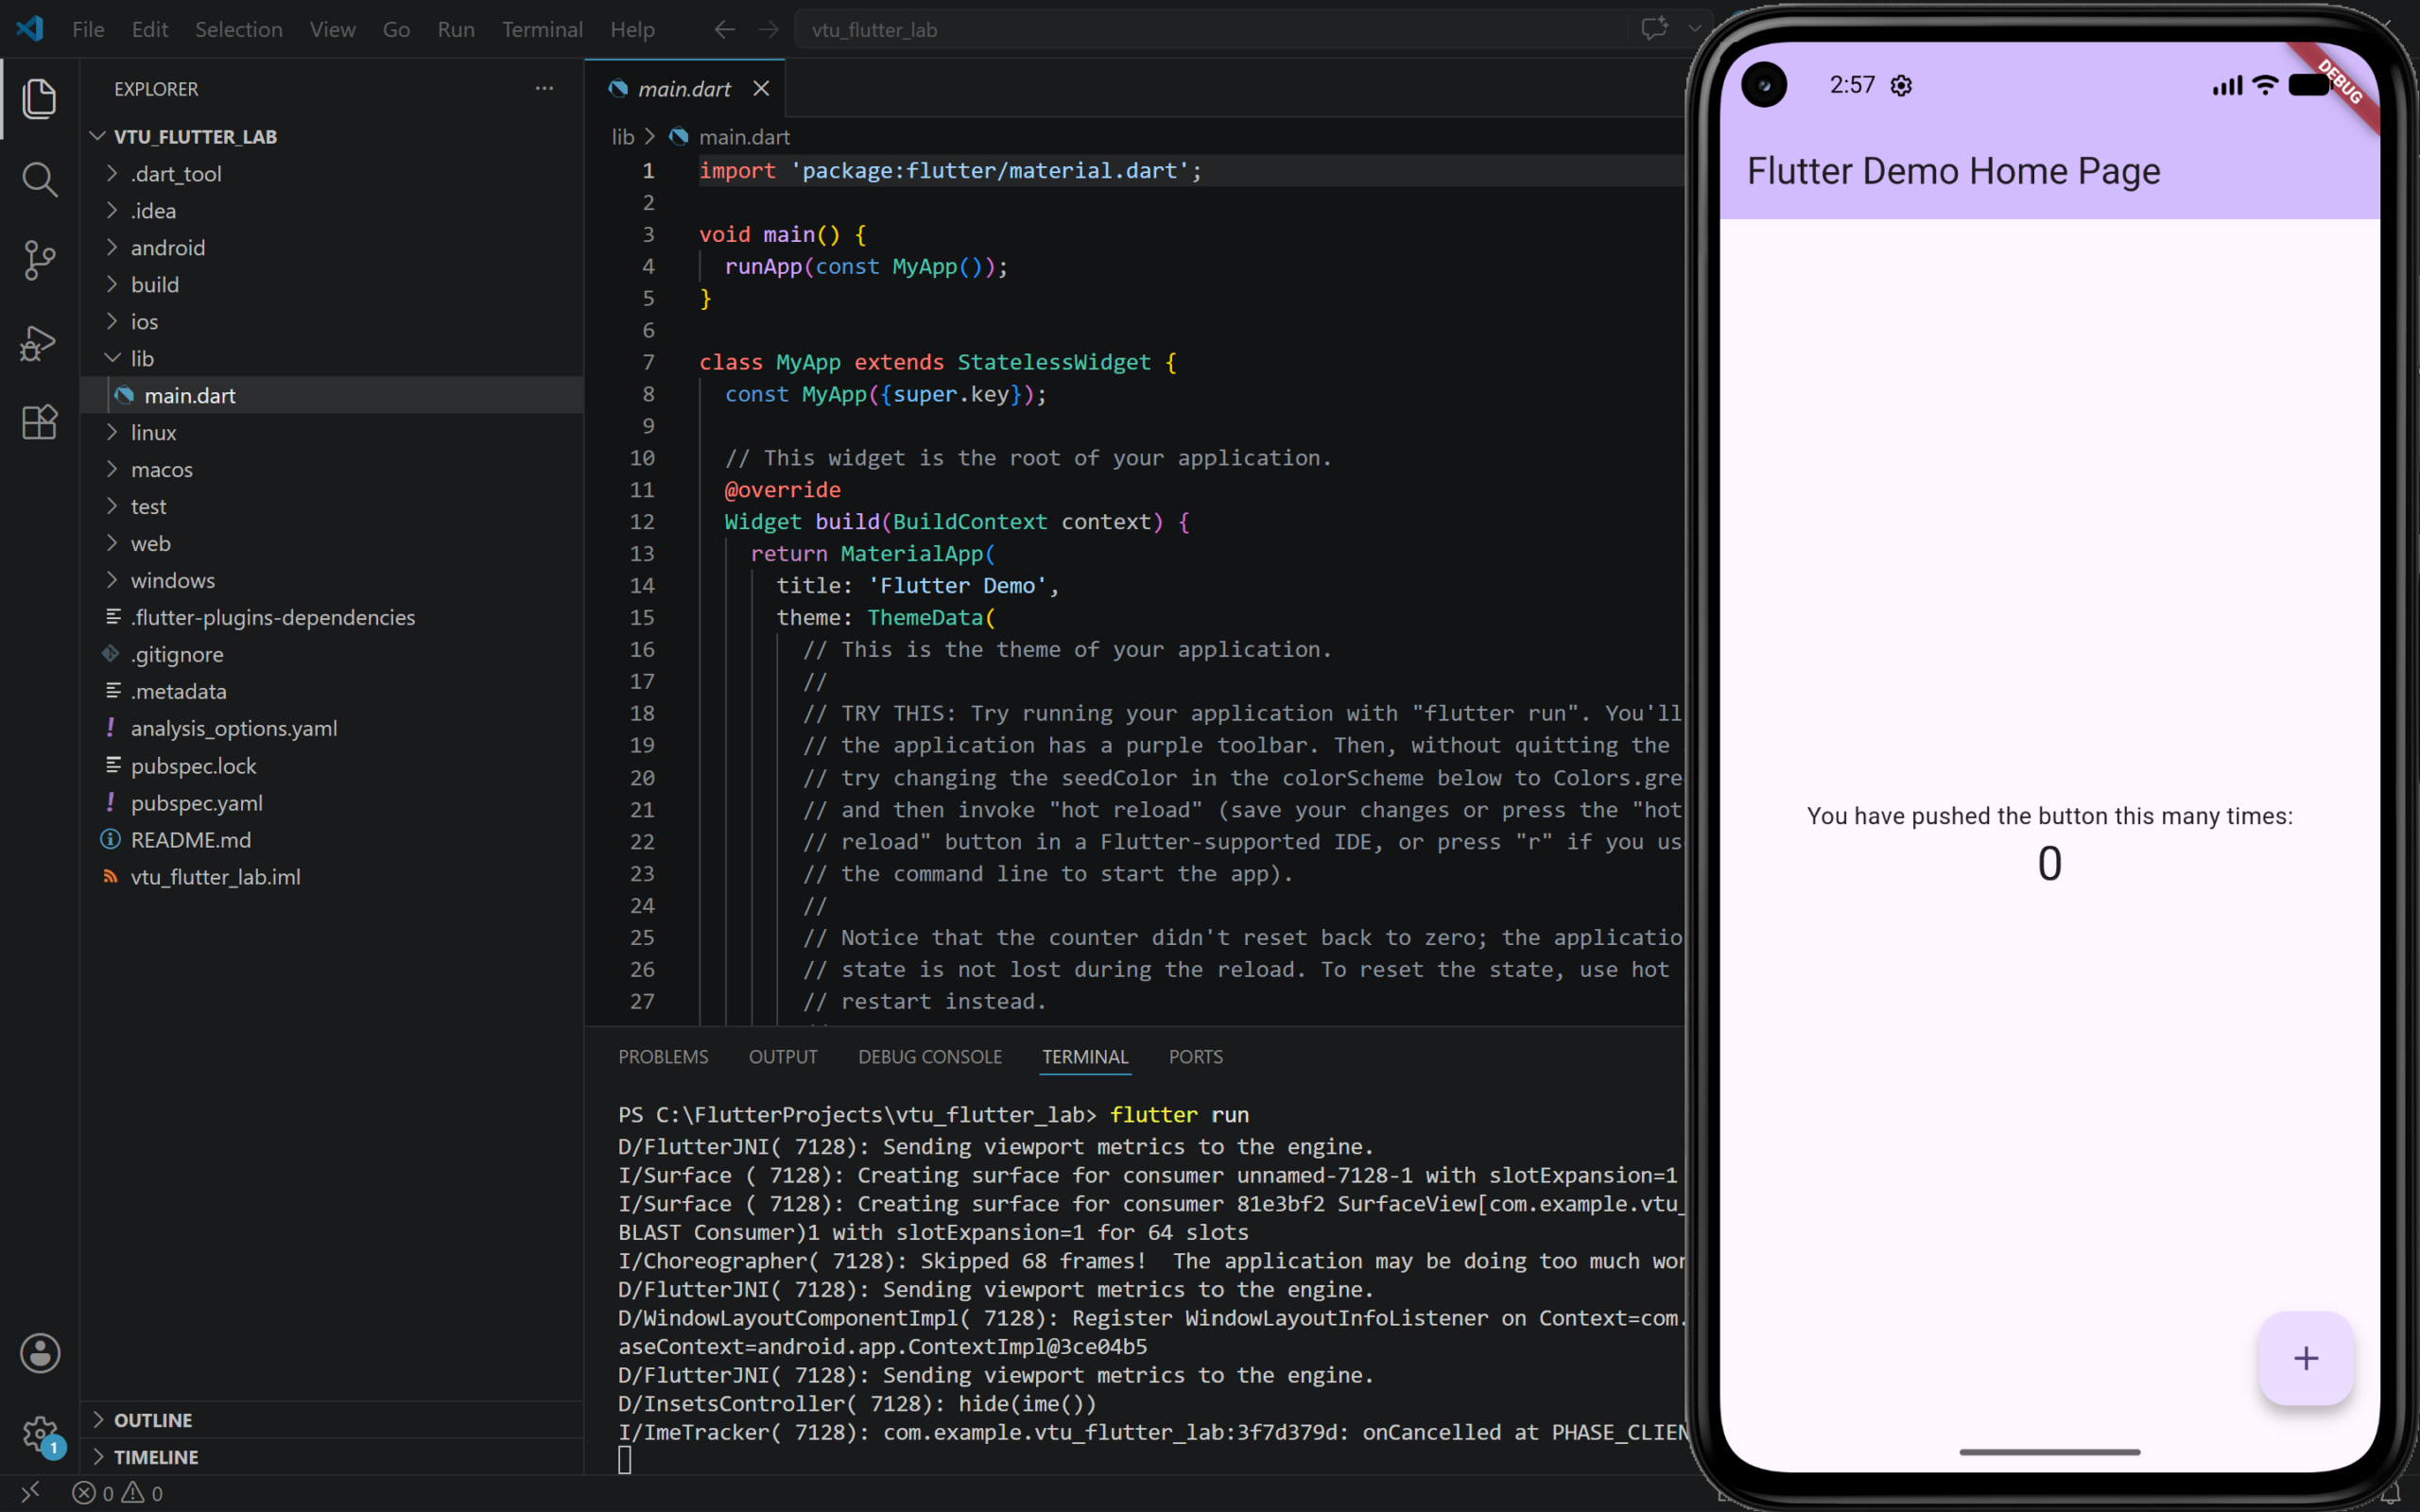Open errors and warnings count in status bar
This screenshot has height=1512, width=2420.
pos(118,1493)
